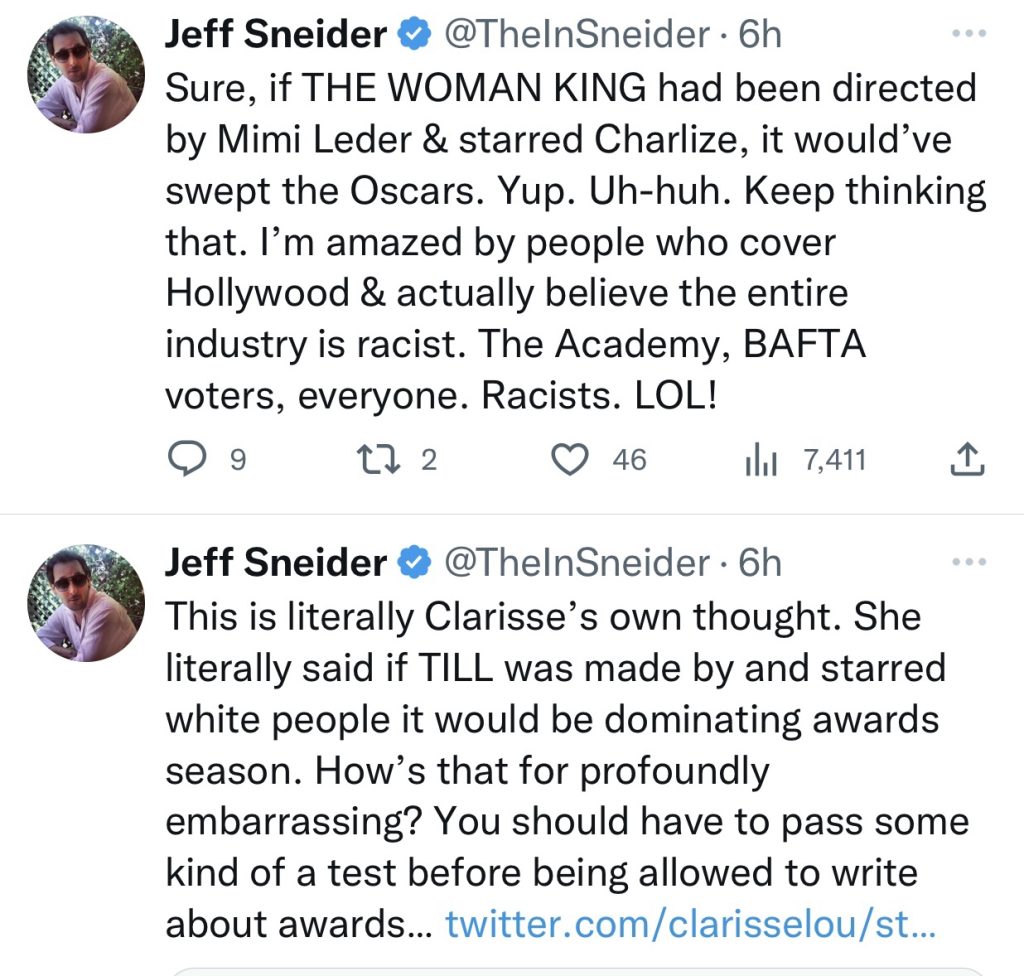This screenshot has width=1024, height=976.
Task: Reply to The Woman King tweet
Action: [185, 459]
